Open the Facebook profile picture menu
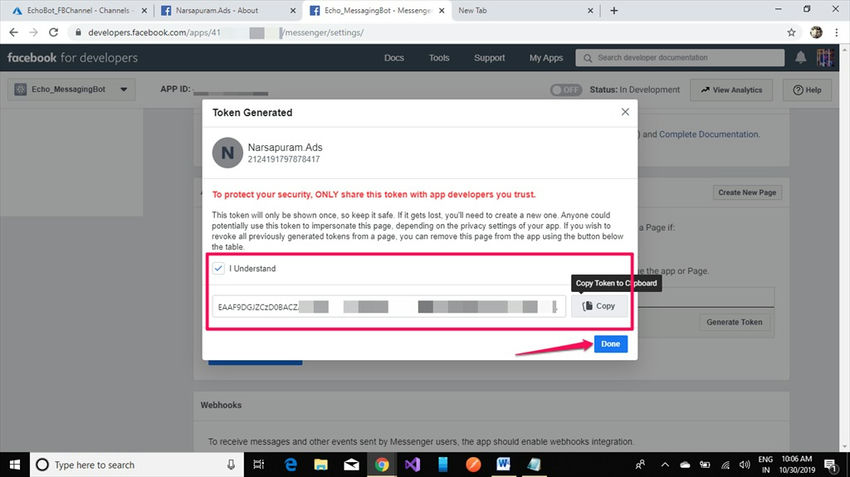The image size is (850, 477). [826, 57]
